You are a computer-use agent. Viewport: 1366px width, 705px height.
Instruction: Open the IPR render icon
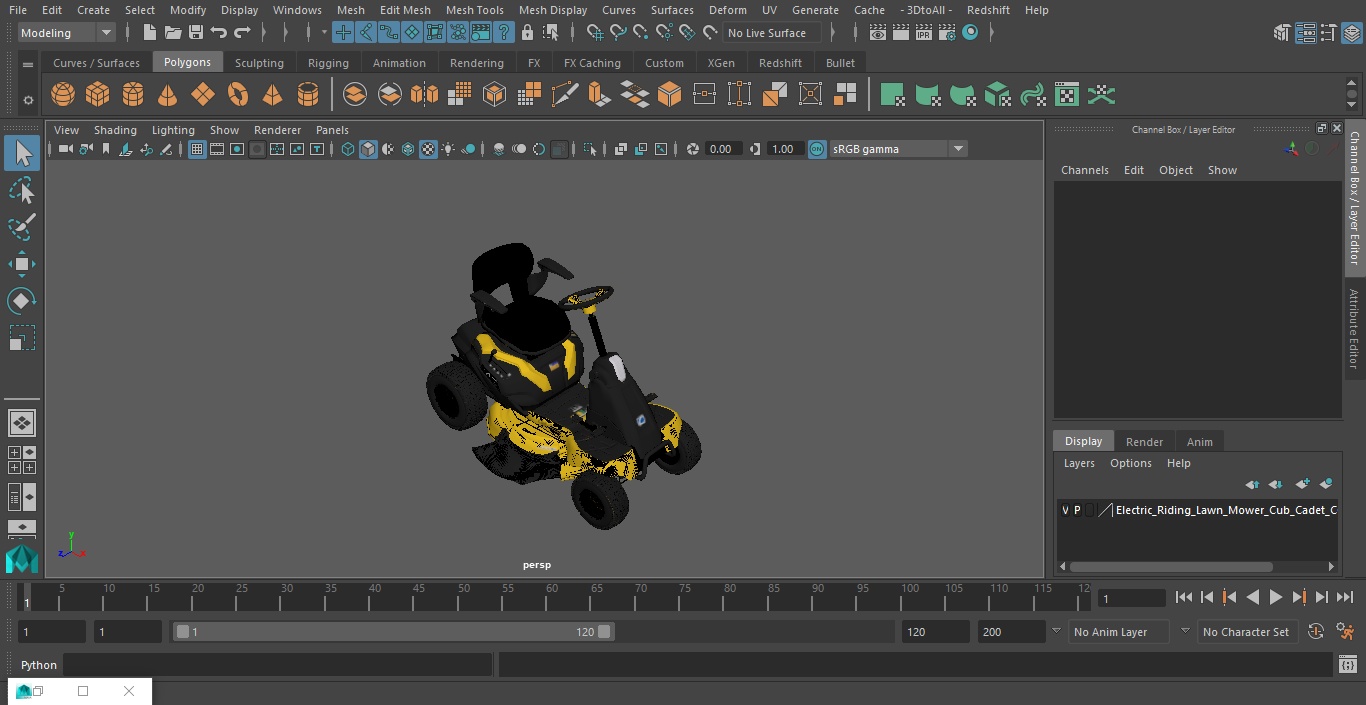coord(924,33)
